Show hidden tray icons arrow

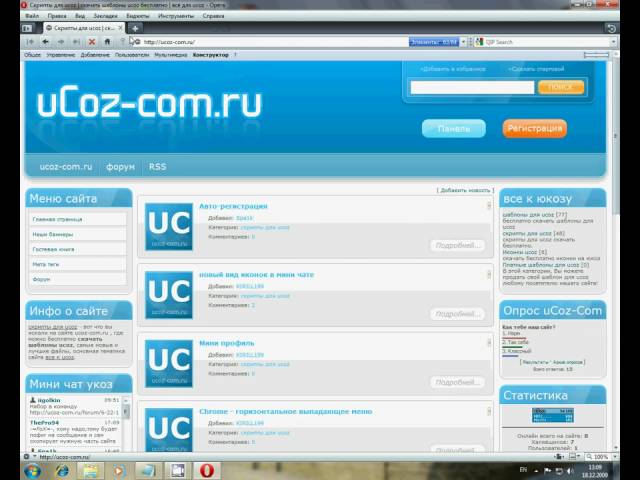point(536,471)
